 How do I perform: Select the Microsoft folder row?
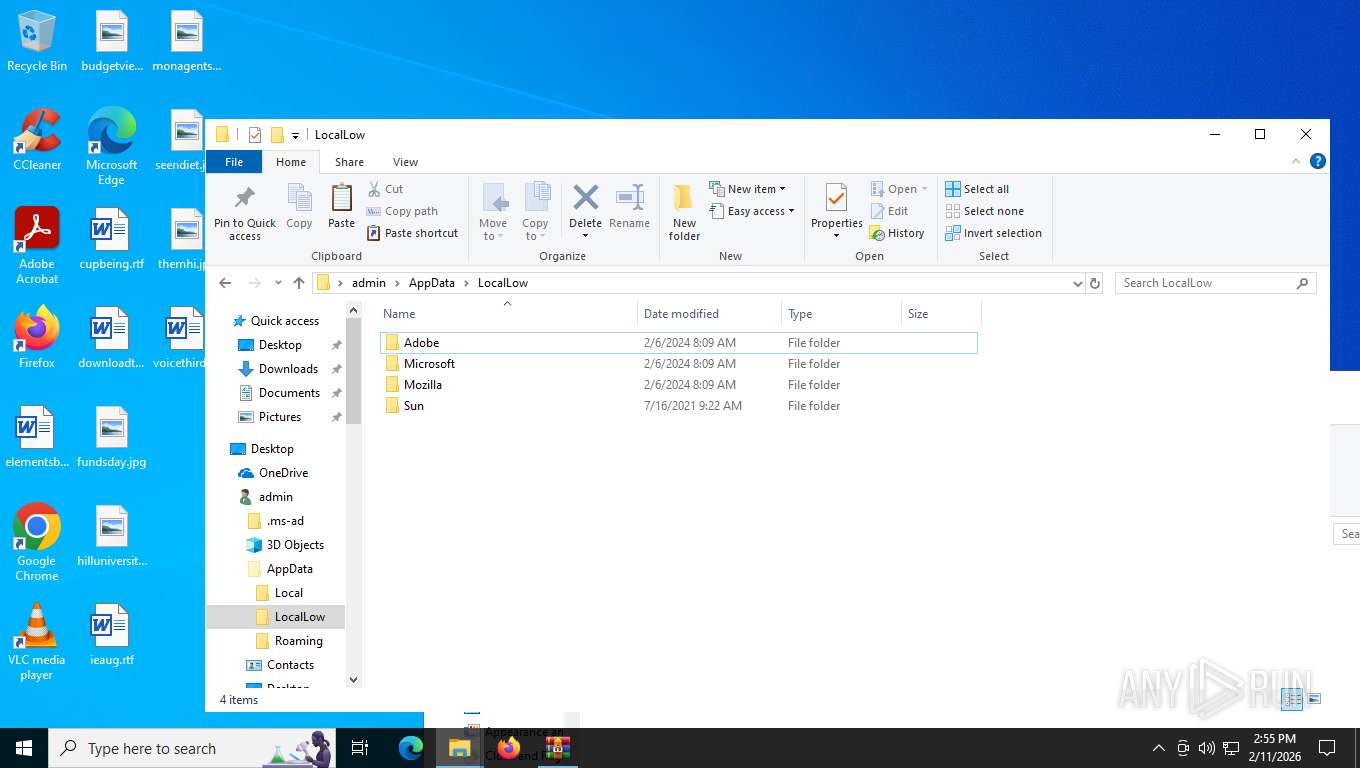(x=678, y=364)
